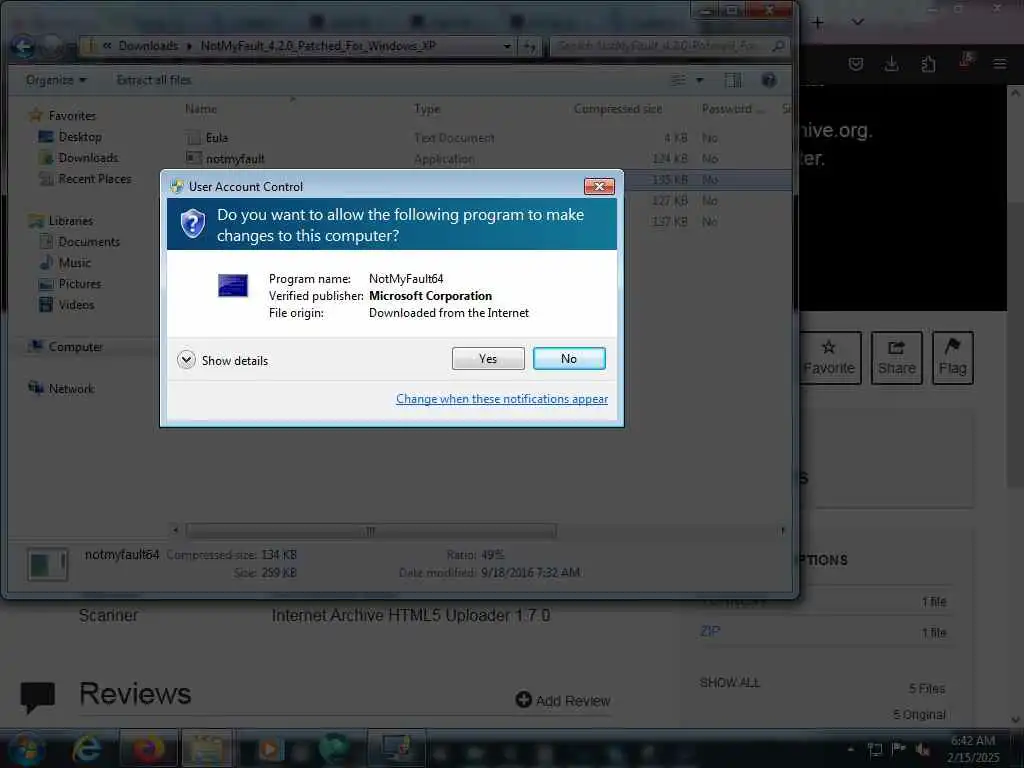
Task: Open the browser's Extensions icon
Action: 928,64
